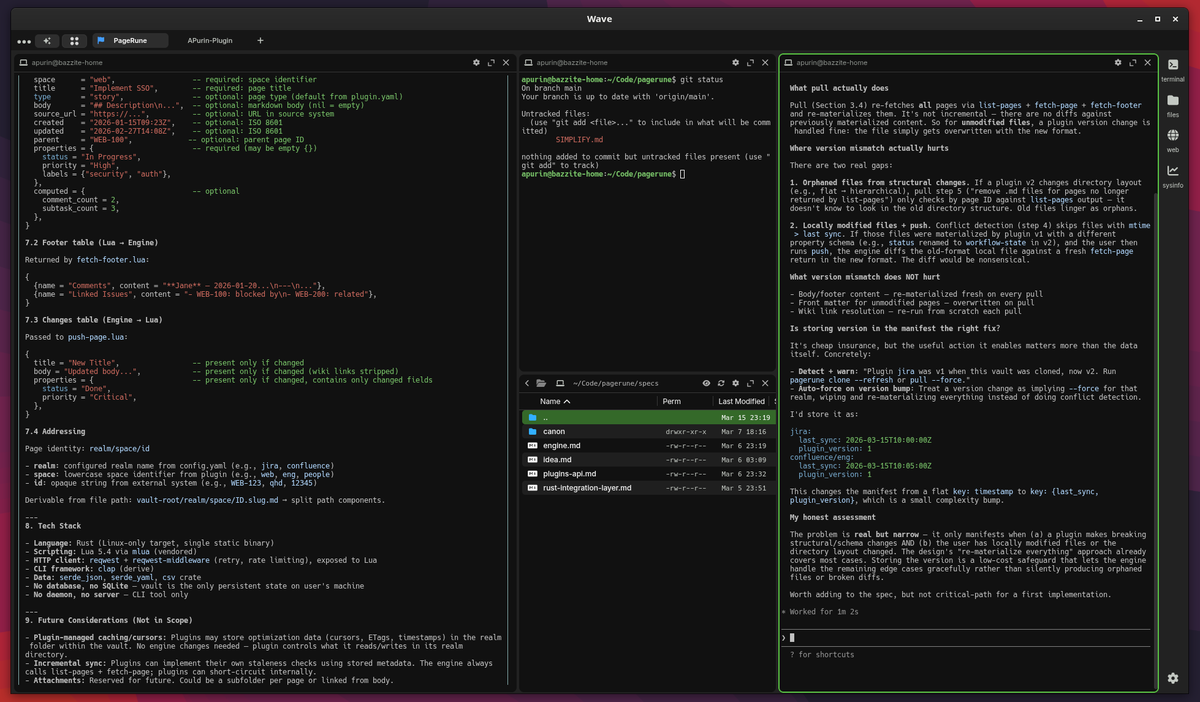This screenshot has height=702, width=1200.
Task: Click the 'My honest assessment' heading
Action: pyautogui.click(x=832, y=517)
